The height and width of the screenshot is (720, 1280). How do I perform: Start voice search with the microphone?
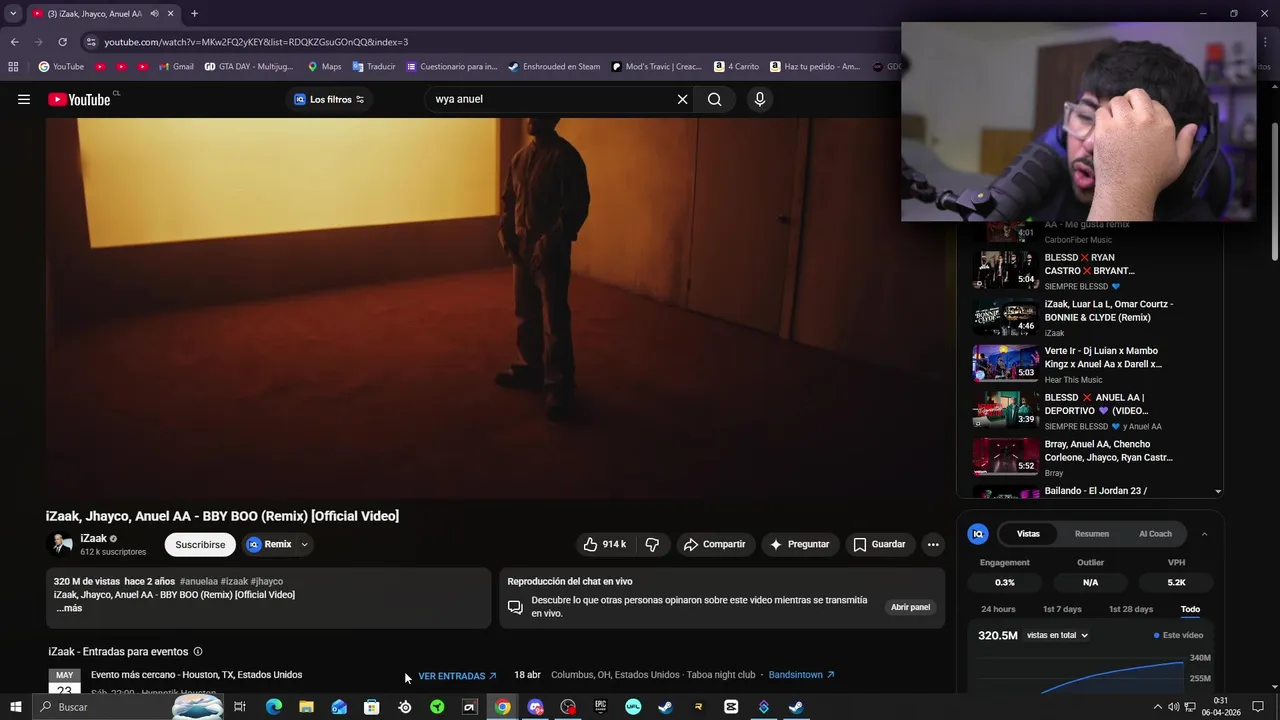(x=759, y=99)
